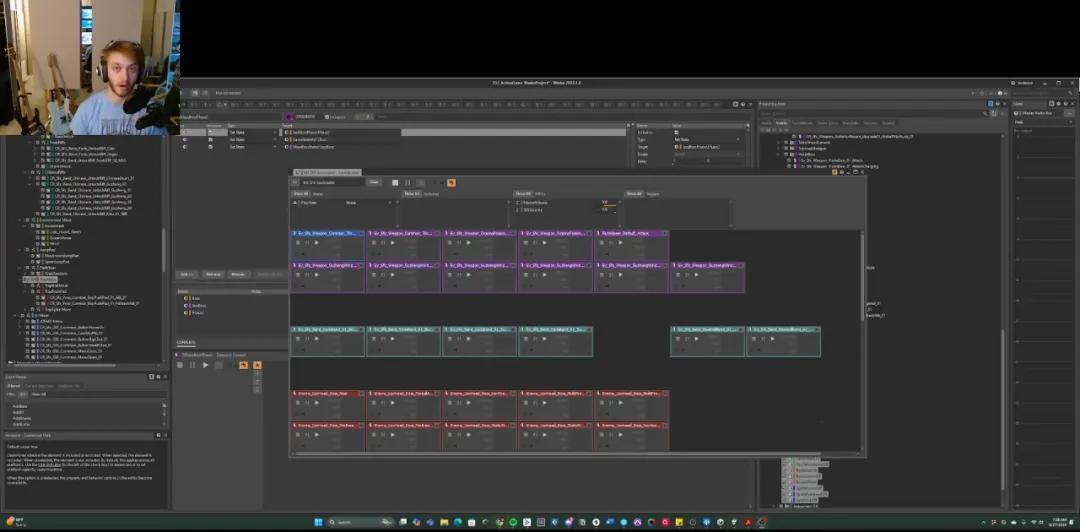Open the Peak meter type dropdown
This screenshot has height=532, width=1080.
click(x=1043, y=122)
